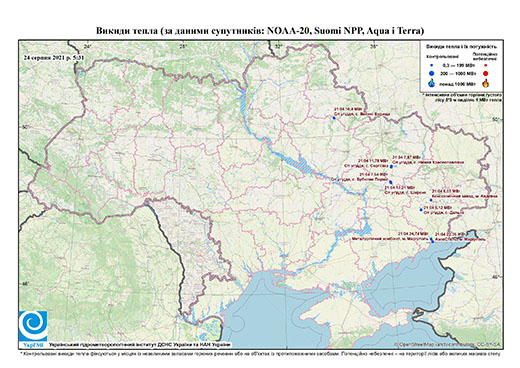The height and width of the screenshot is (368, 520).
Task: Click the small blue dot in legend
Action: (x=432, y=66)
